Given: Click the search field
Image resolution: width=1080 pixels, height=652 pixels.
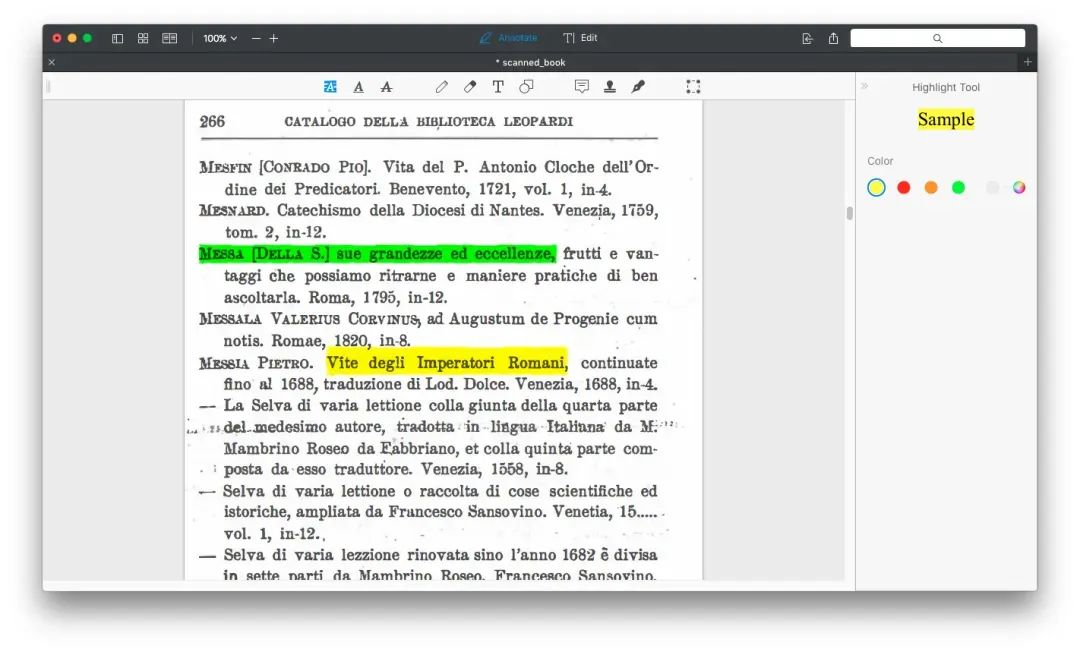Looking at the screenshot, I should pyautogui.click(x=937, y=39).
